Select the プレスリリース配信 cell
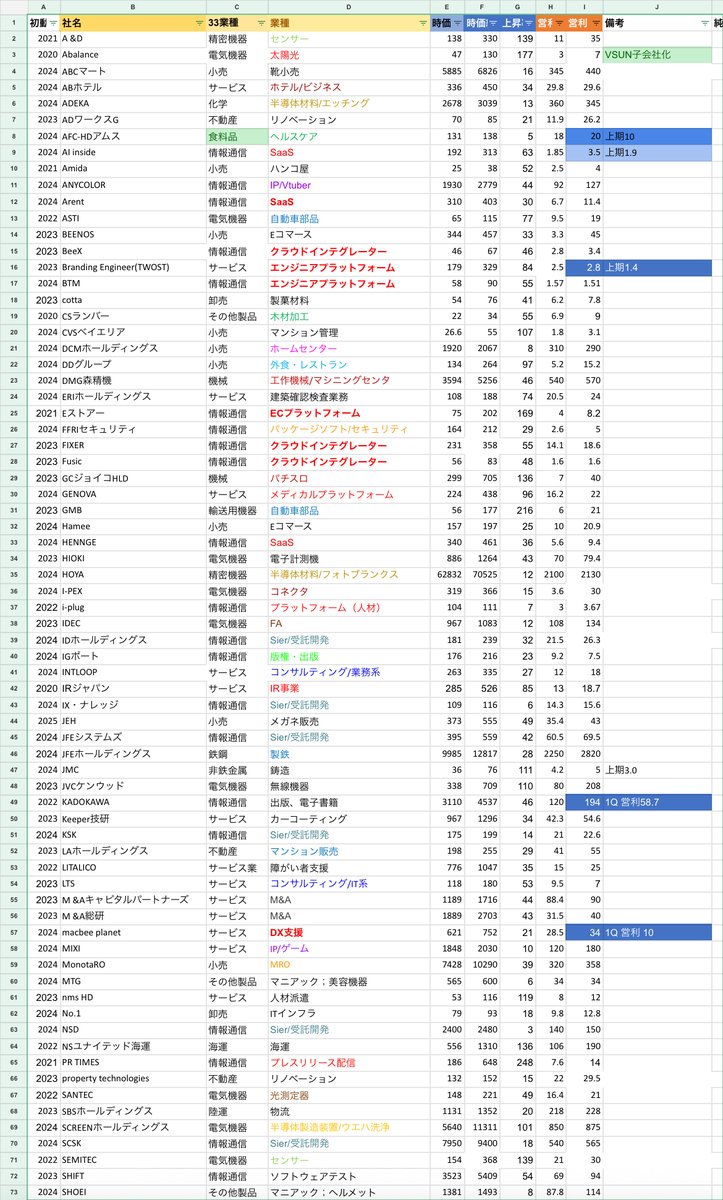This screenshot has width=723, height=1200. pyautogui.click(x=349, y=1062)
